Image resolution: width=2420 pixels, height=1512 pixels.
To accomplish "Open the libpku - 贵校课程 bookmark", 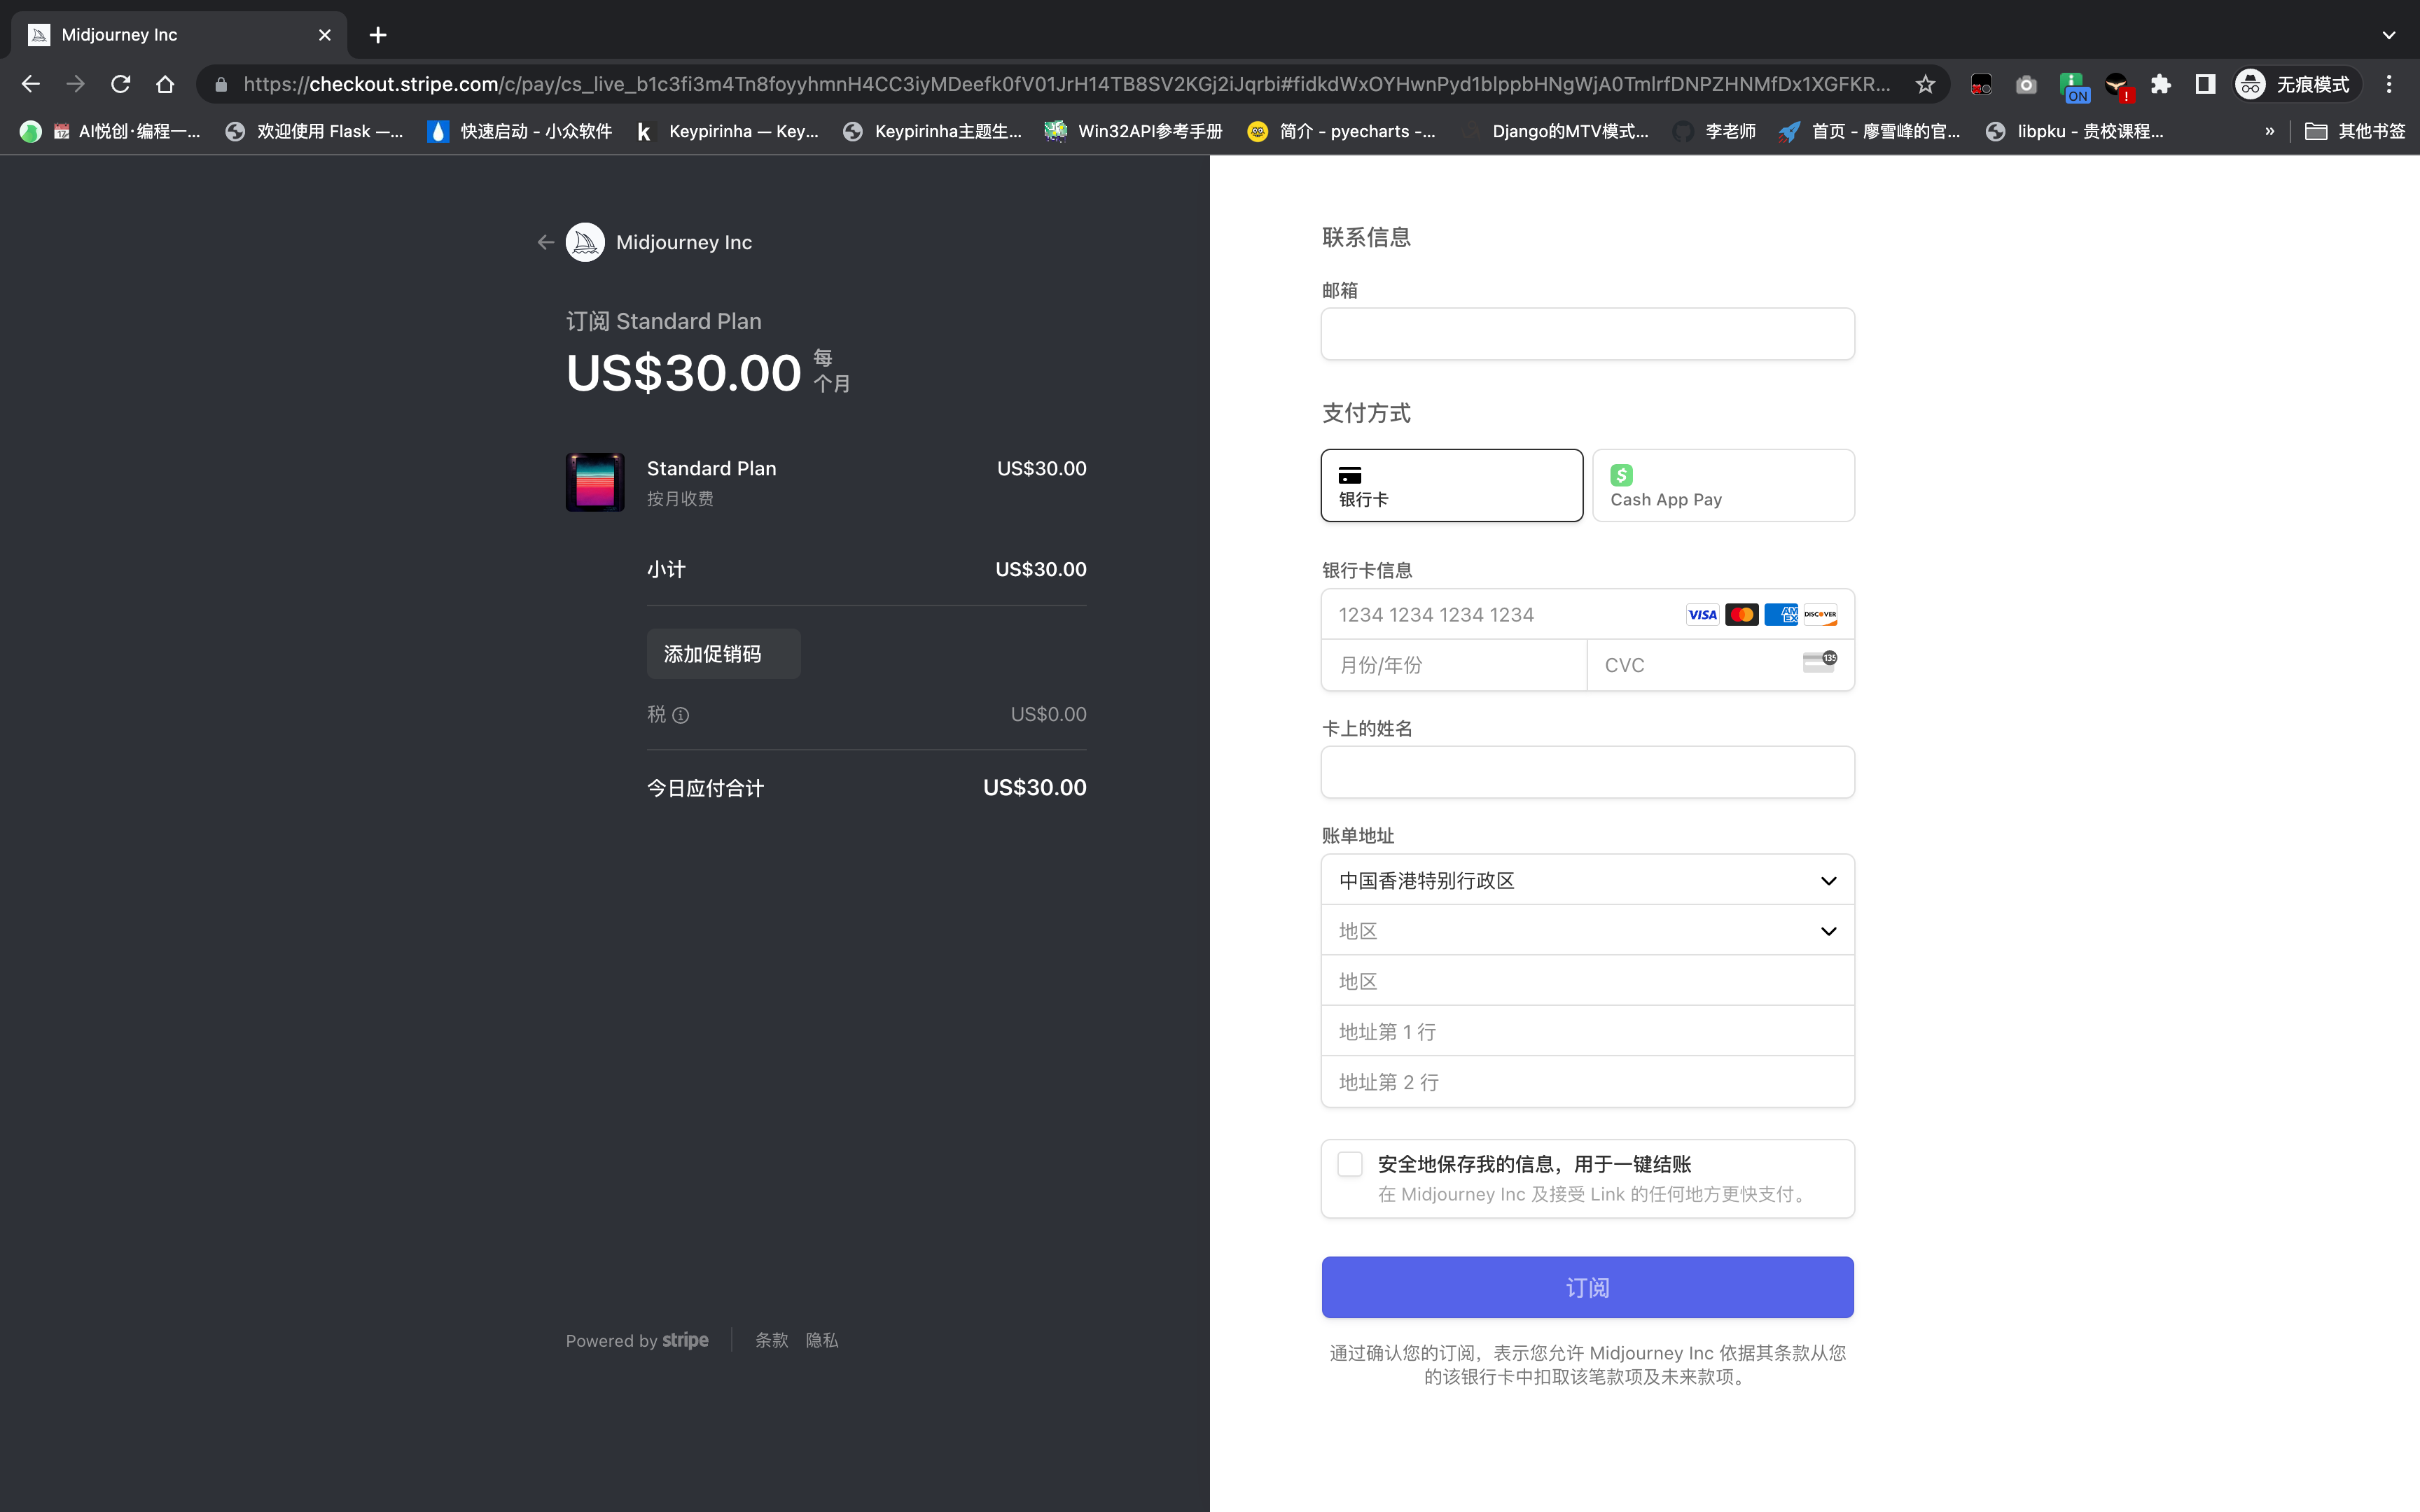I will click(x=2074, y=131).
